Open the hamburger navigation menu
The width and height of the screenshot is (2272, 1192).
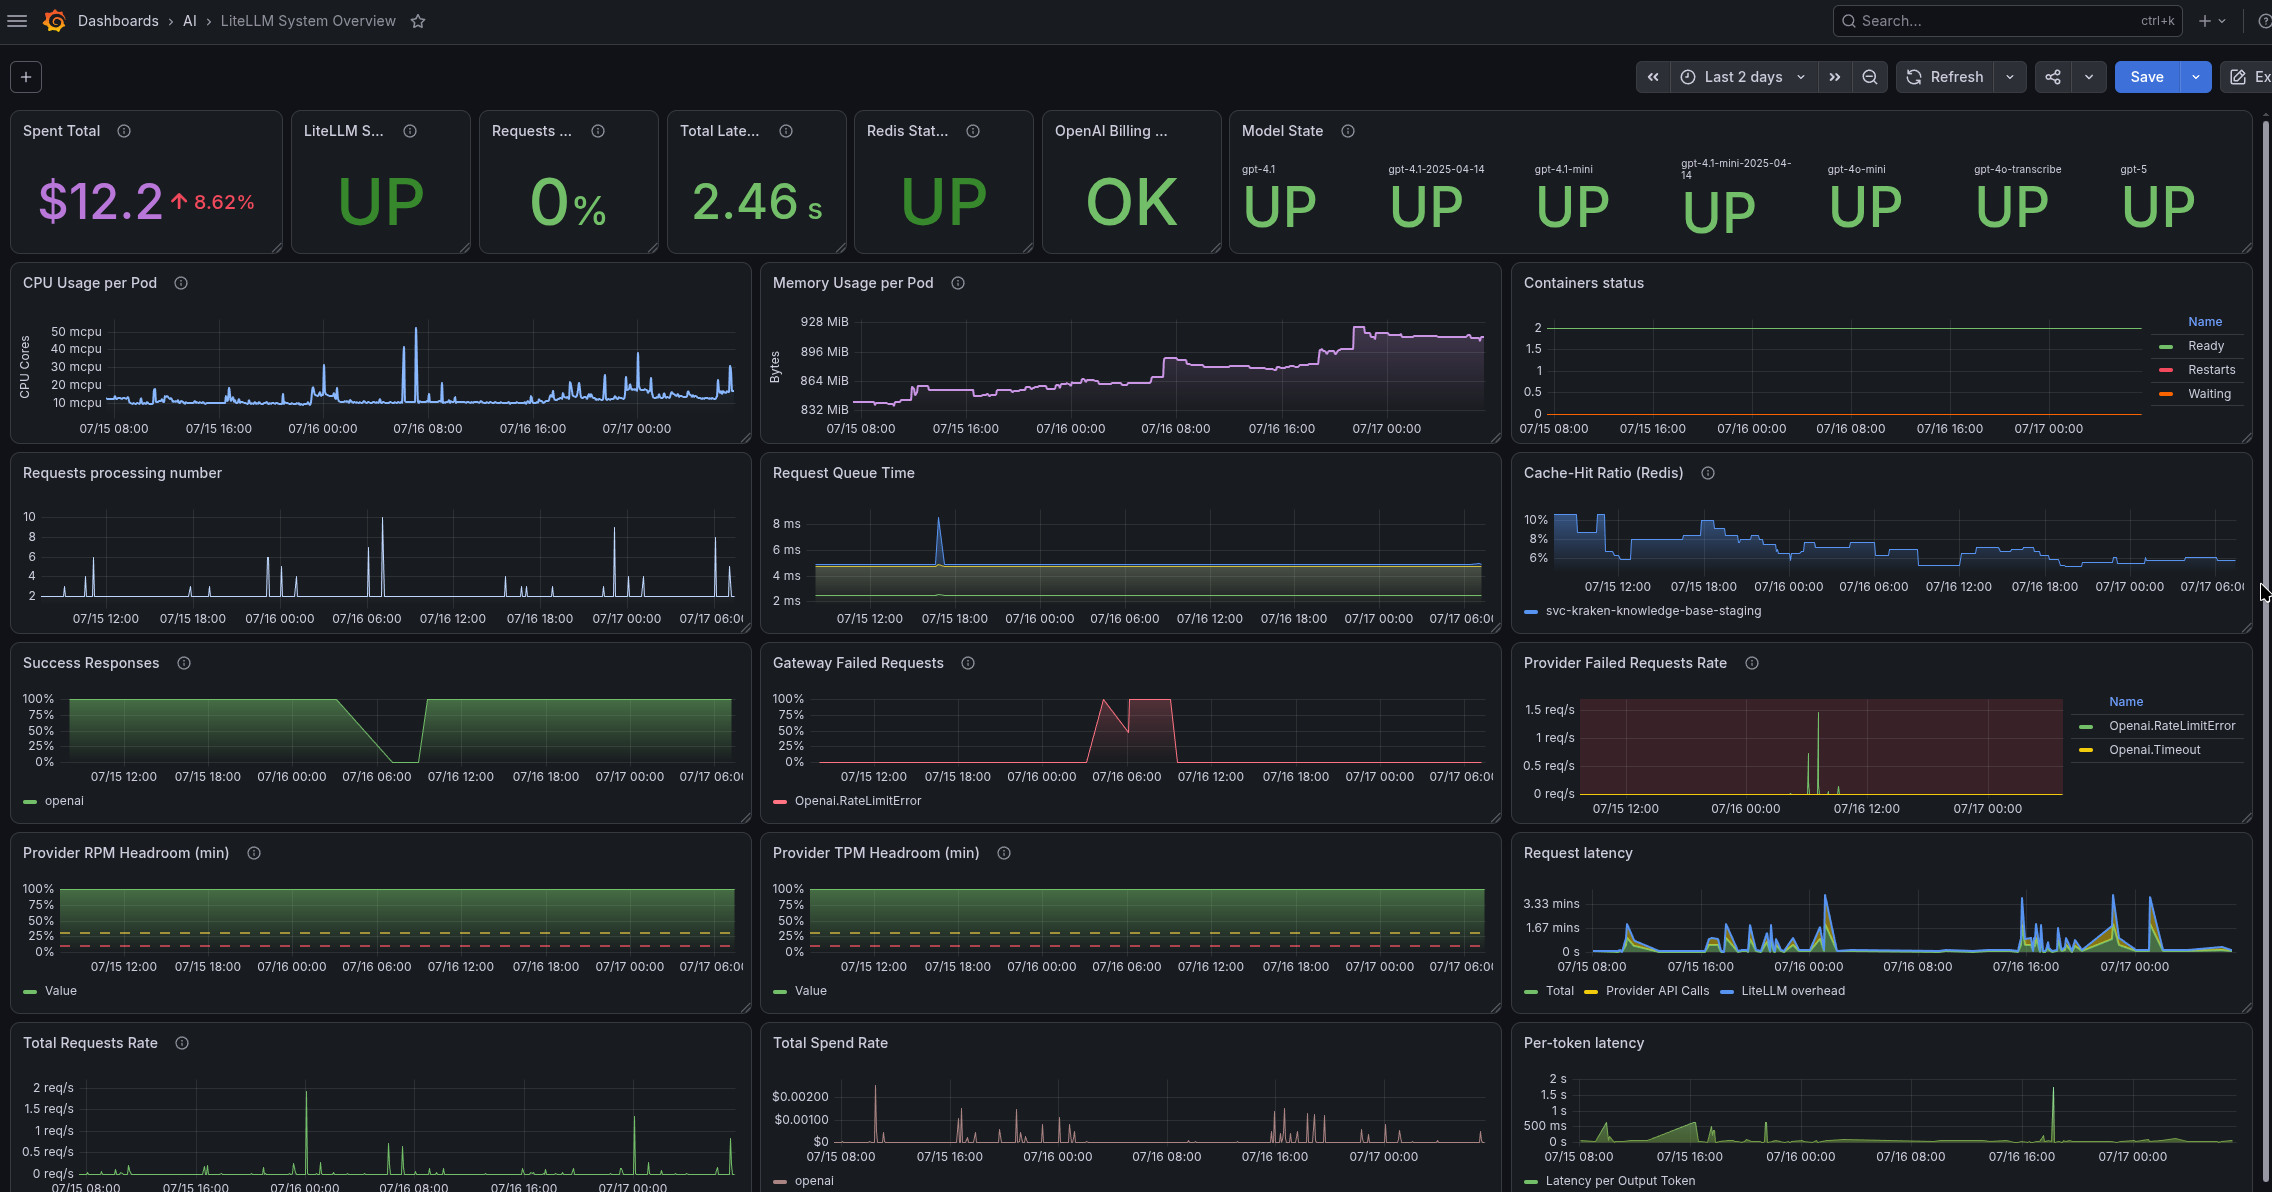point(17,21)
